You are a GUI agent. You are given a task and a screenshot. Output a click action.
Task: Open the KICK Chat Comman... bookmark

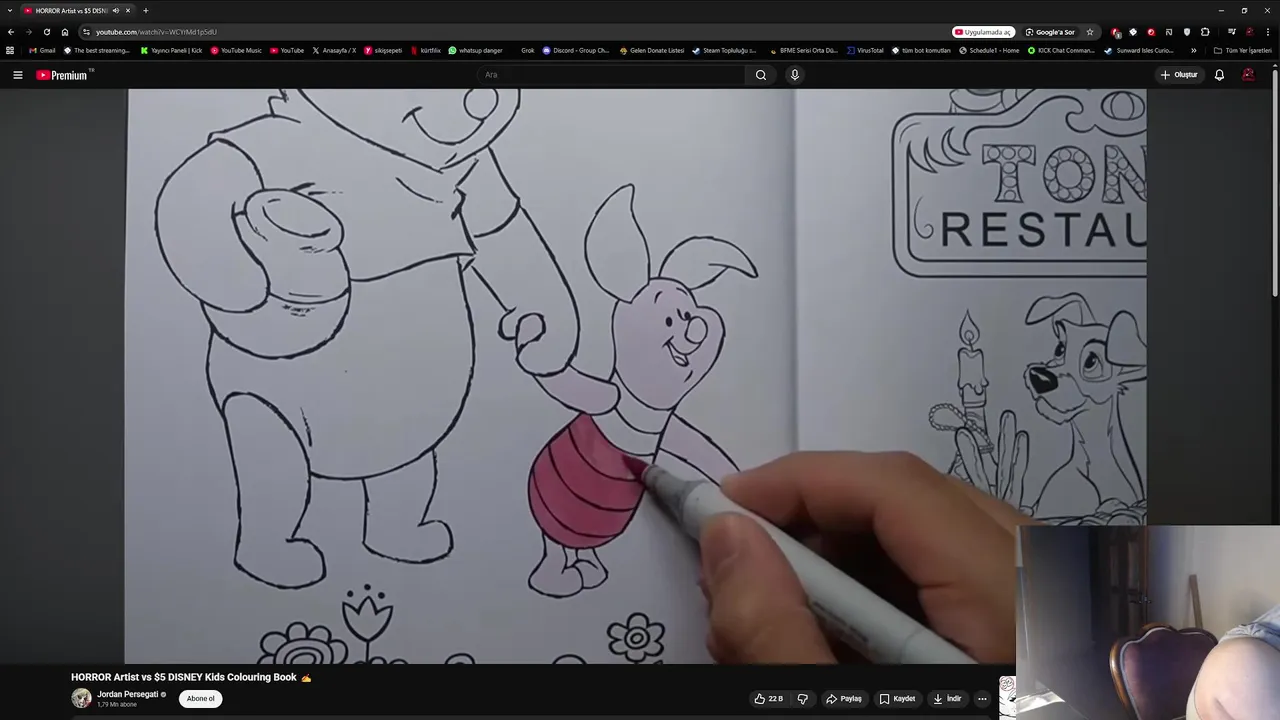pos(1061,50)
